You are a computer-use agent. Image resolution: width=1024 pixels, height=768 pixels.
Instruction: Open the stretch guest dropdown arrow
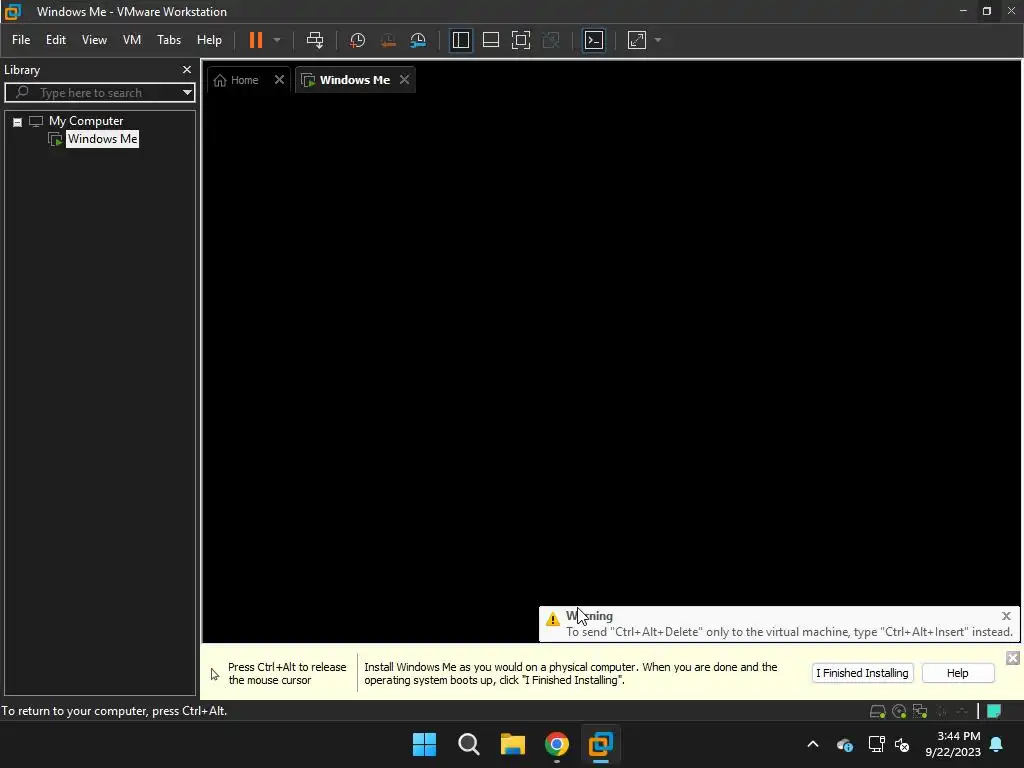658,40
